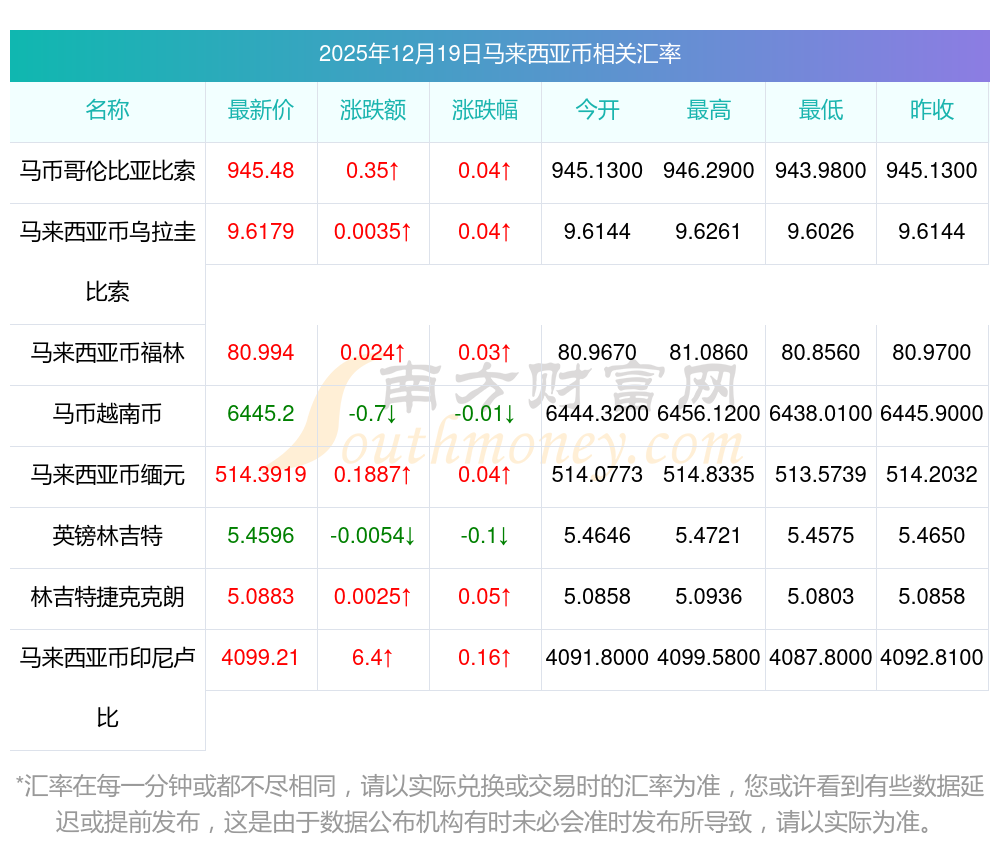The height and width of the screenshot is (853, 1000).
Task: Click the -0.0054↓ change amount
Action: [372, 536]
